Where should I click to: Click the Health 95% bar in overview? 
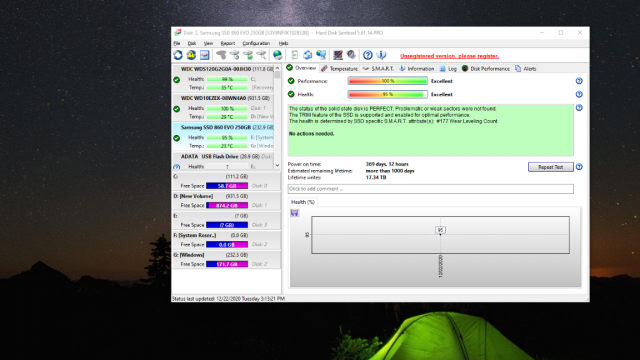pyautogui.click(x=387, y=94)
